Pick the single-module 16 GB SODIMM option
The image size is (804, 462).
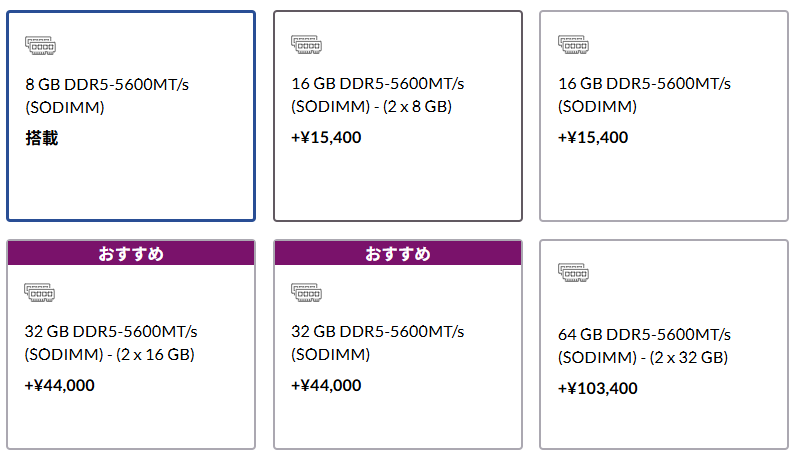[x=664, y=116]
